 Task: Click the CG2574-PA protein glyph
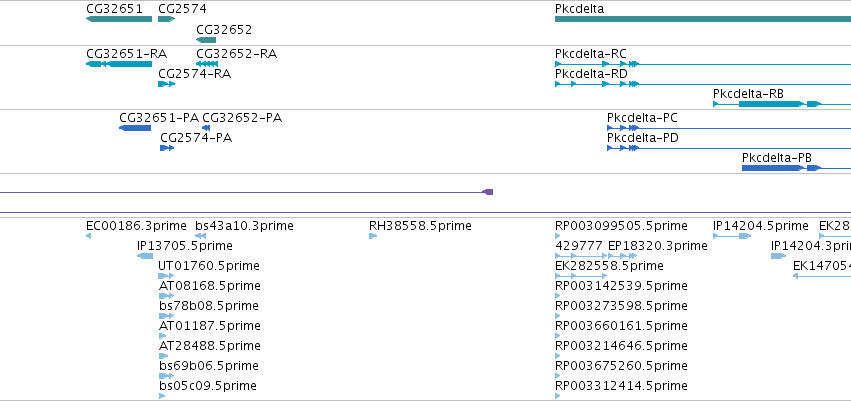pos(167,148)
